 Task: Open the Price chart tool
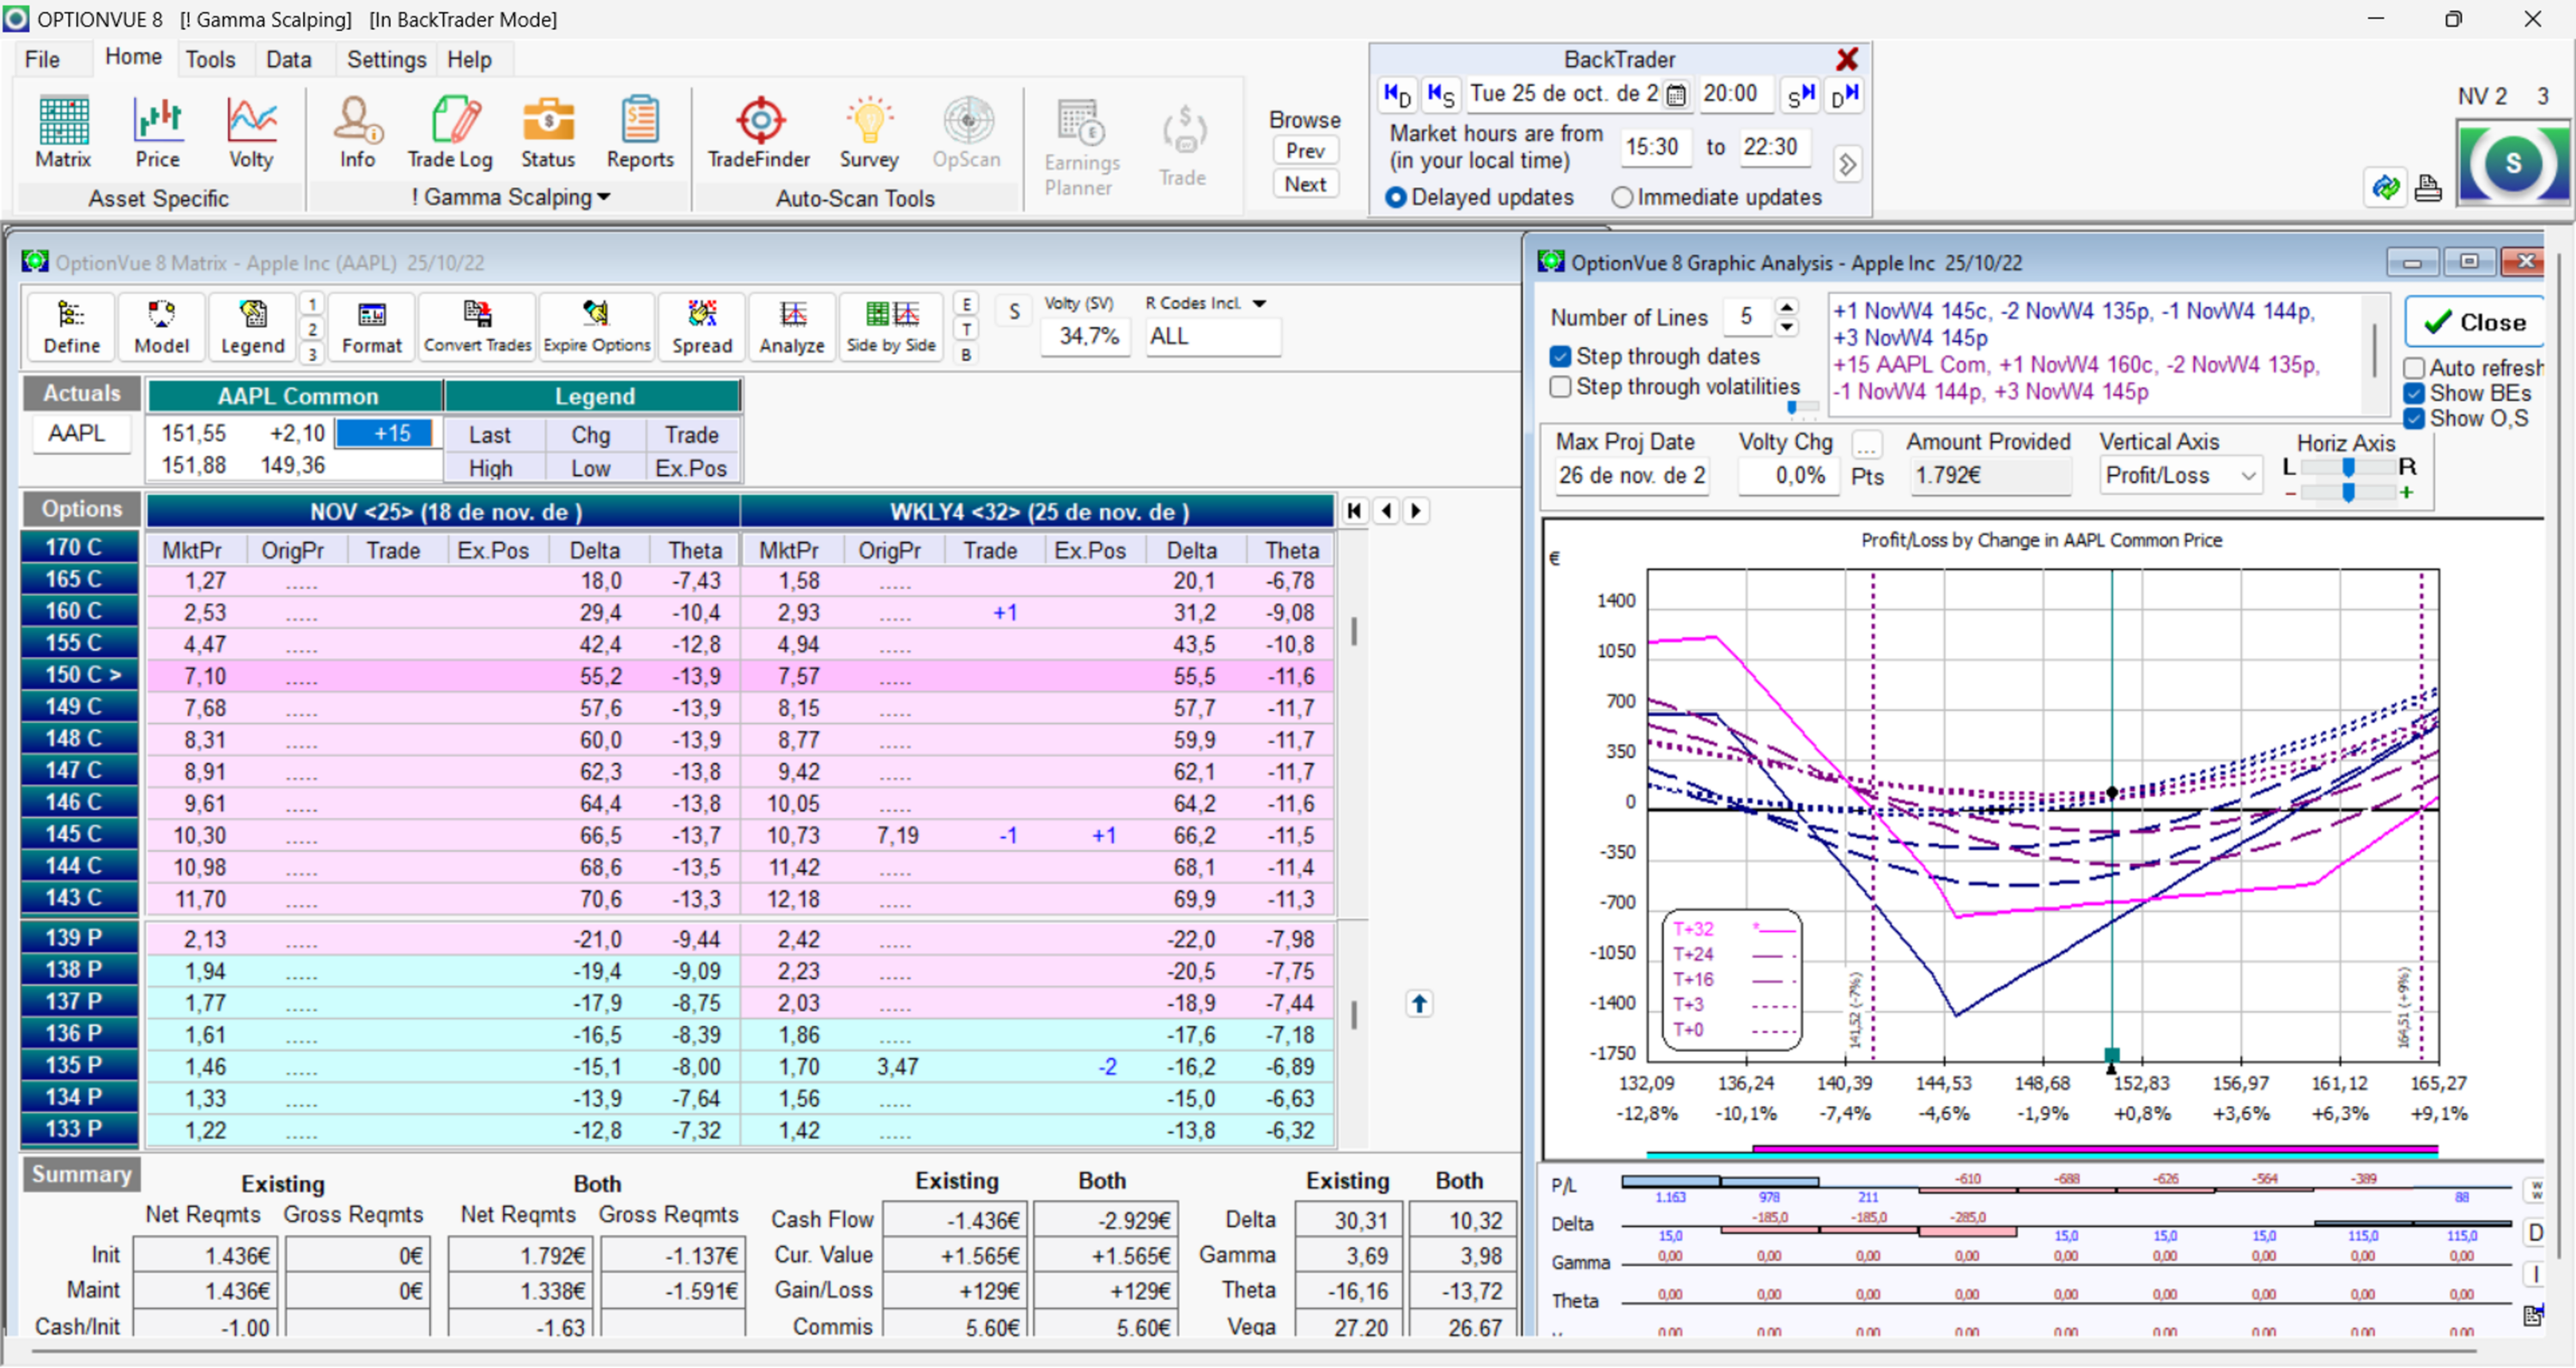coord(158,133)
